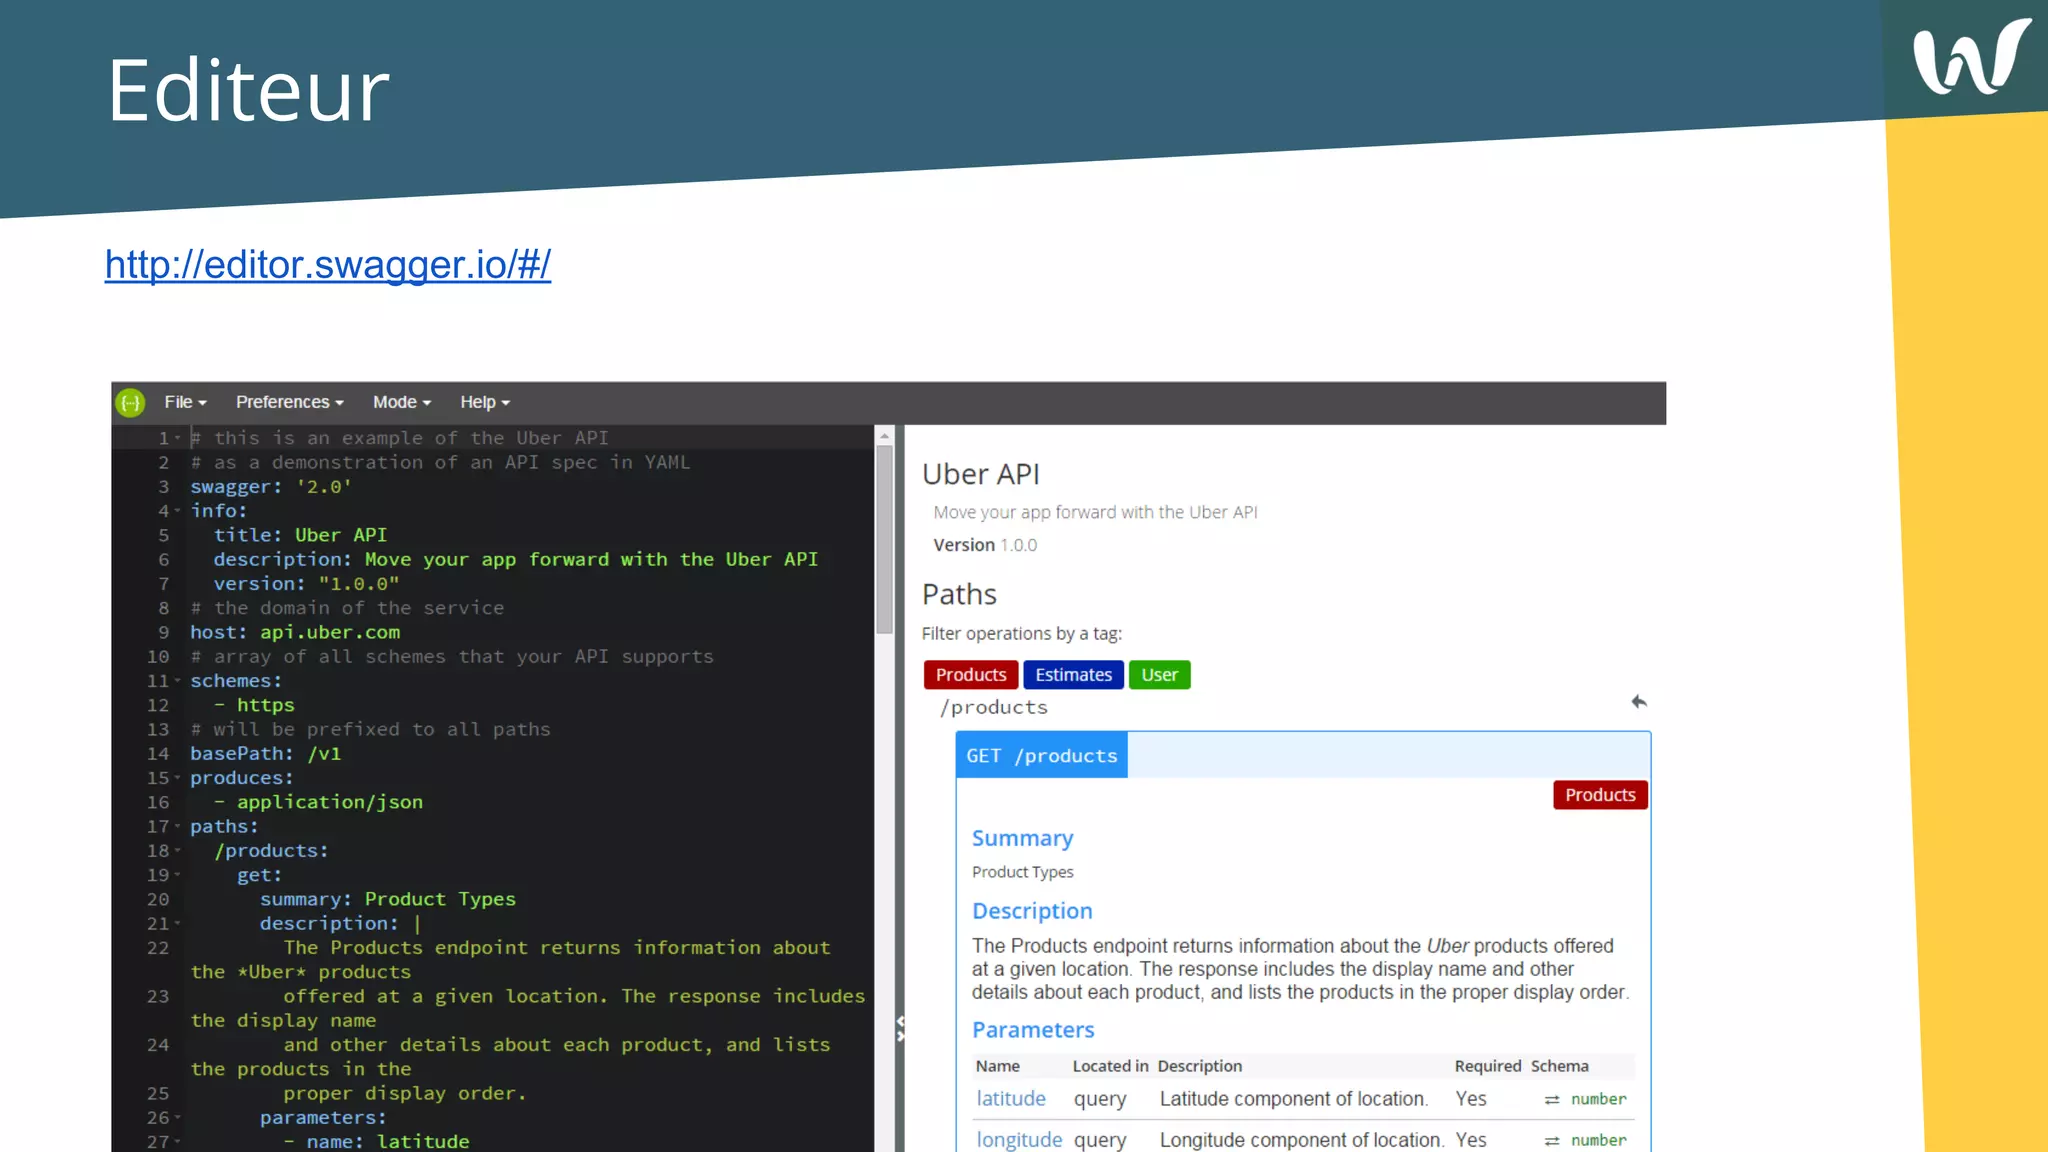Image resolution: width=2048 pixels, height=1152 pixels.
Task: Click the 'basePath: /v1' code line
Action: click(266, 754)
